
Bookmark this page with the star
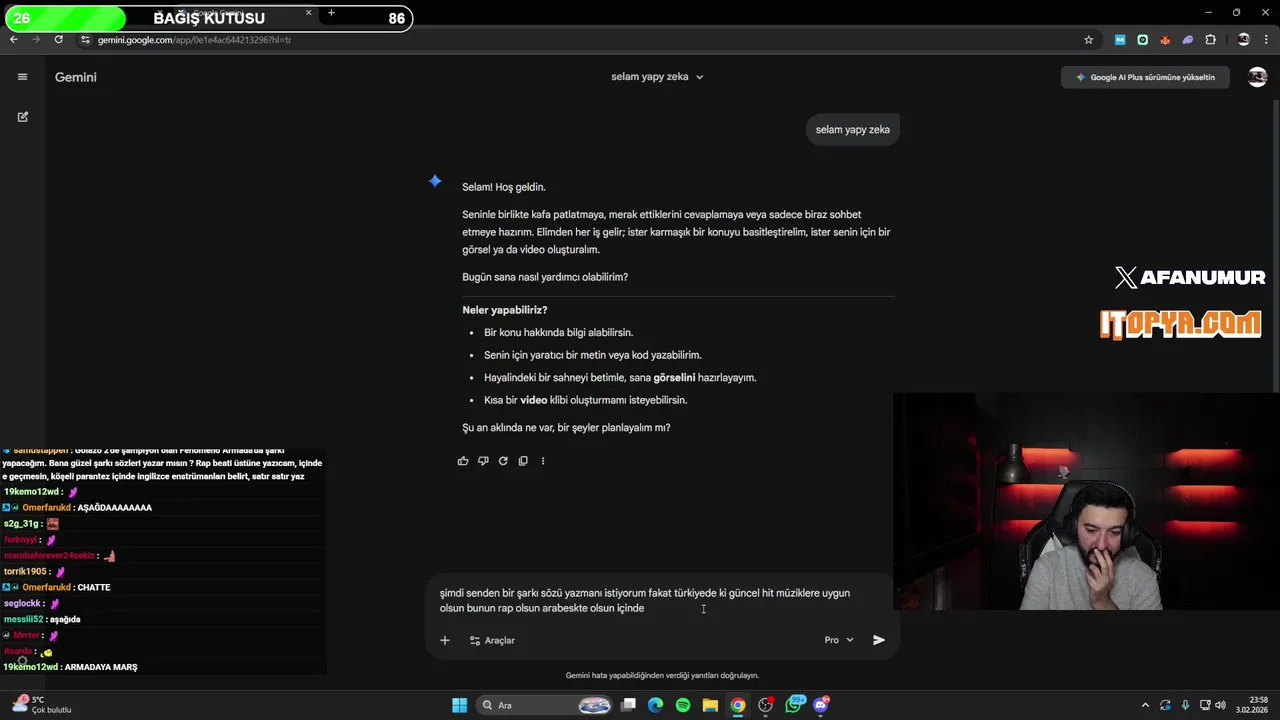1089,40
